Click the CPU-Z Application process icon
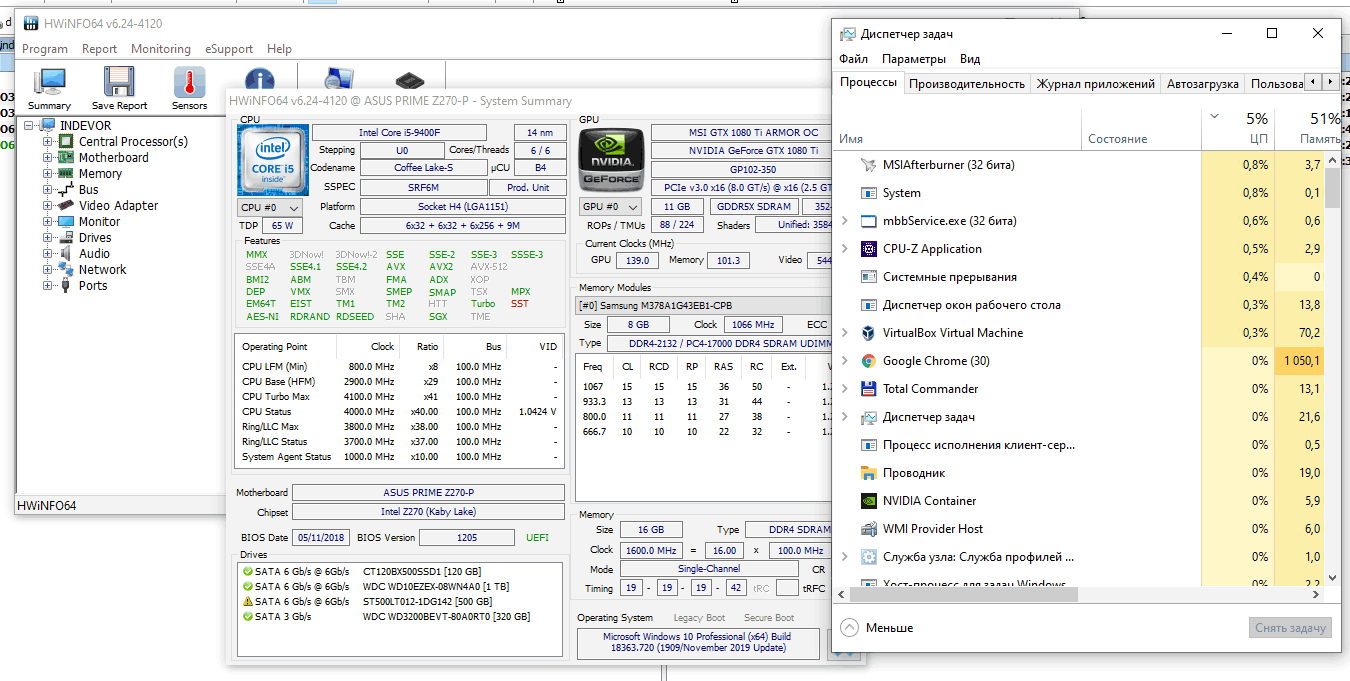1350x681 pixels. click(868, 249)
